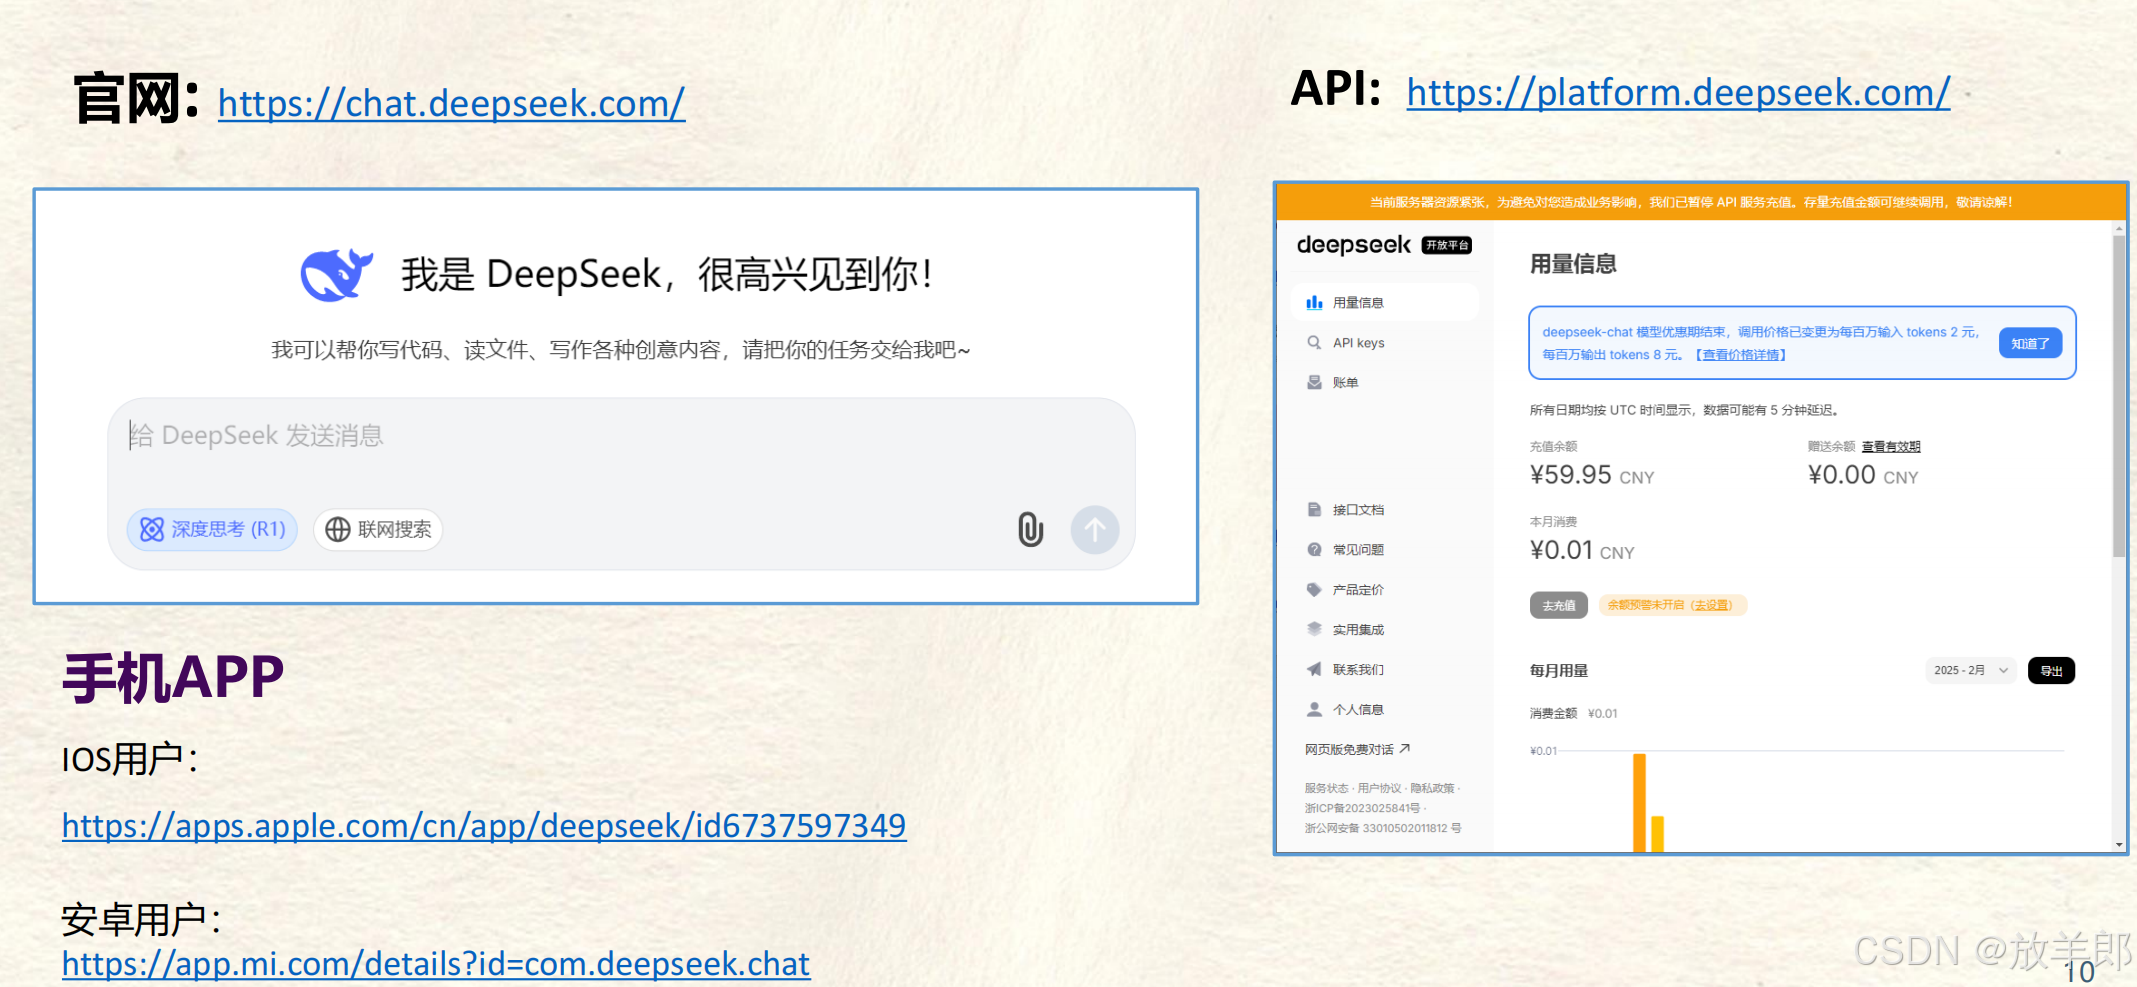Open the app.mi.com Android download link
Viewport: 2137px width, 987px height.
coord(436,964)
